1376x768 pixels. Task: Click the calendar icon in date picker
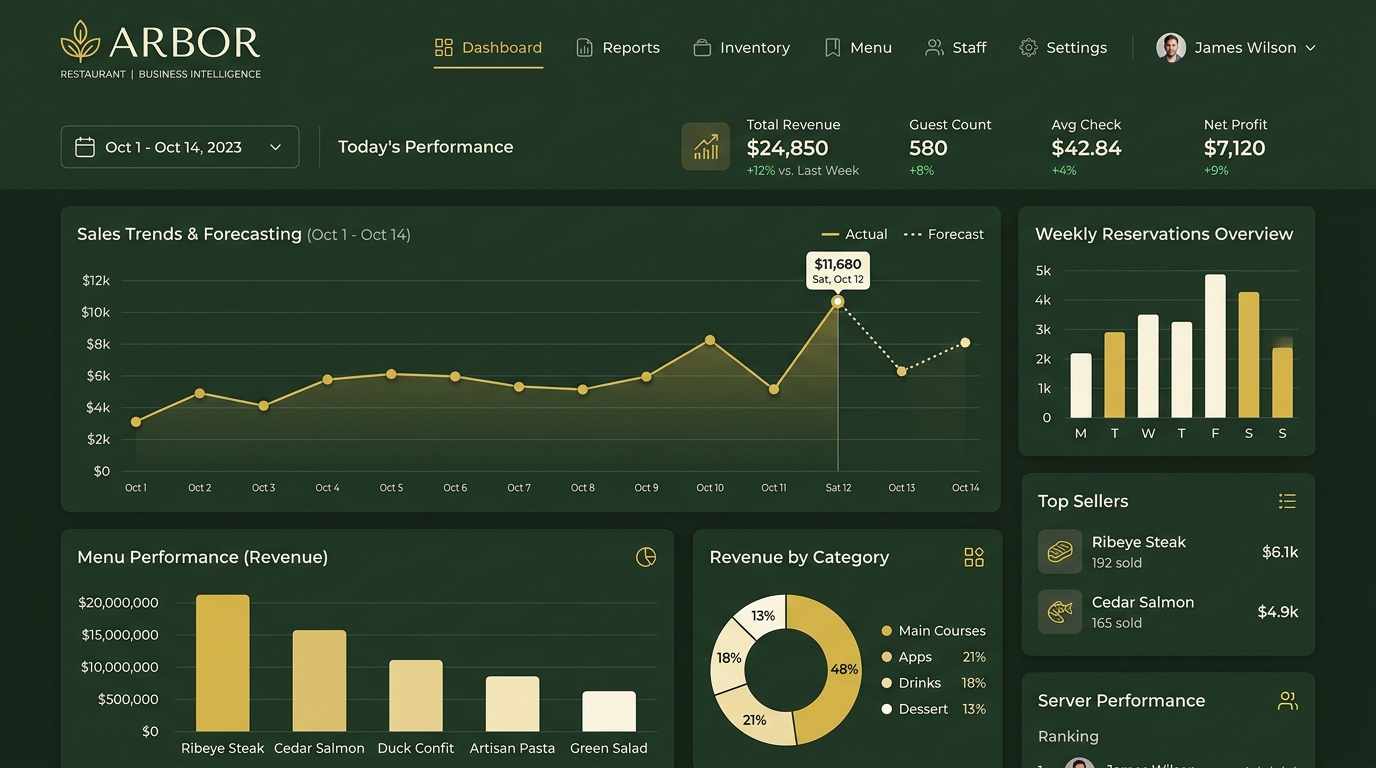[x=85, y=147]
